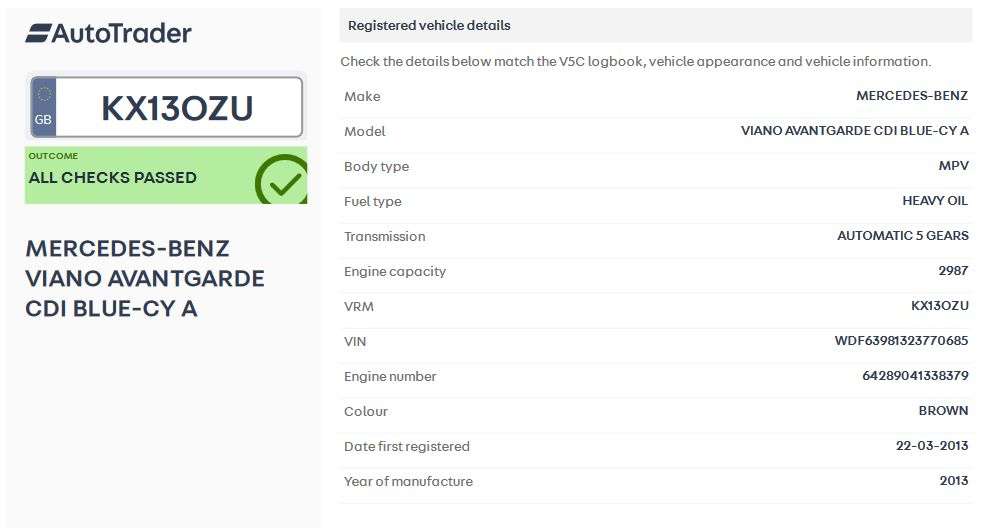Click the Transmission value AUTOMATIC 5 GEARS
The width and height of the screenshot is (983, 528).
pyautogui.click(x=902, y=236)
